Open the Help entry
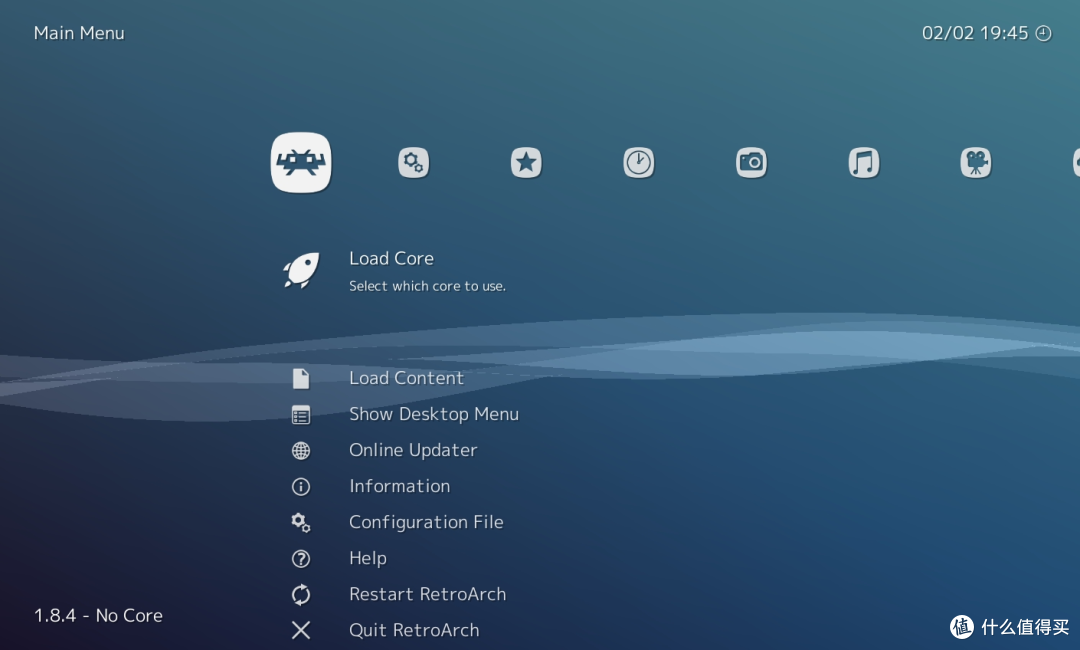Image resolution: width=1080 pixels, height=650 pixels. pos(368,558)
